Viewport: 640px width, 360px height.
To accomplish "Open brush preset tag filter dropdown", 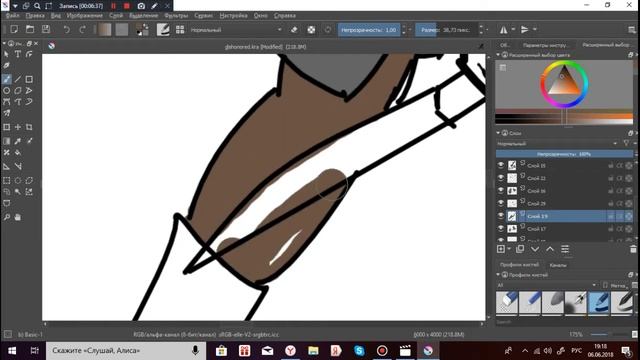I will click(x=546, y=285).
